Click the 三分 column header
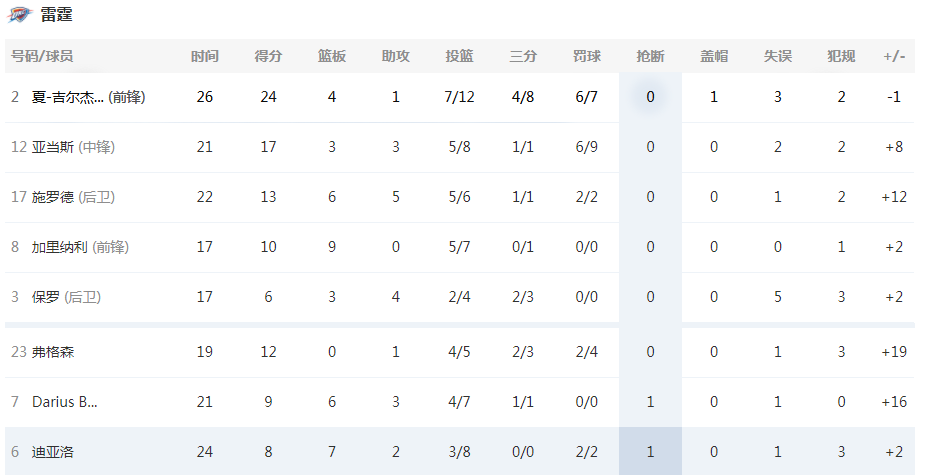The width and height of the screenshot is (930, 475). point(523,56)
